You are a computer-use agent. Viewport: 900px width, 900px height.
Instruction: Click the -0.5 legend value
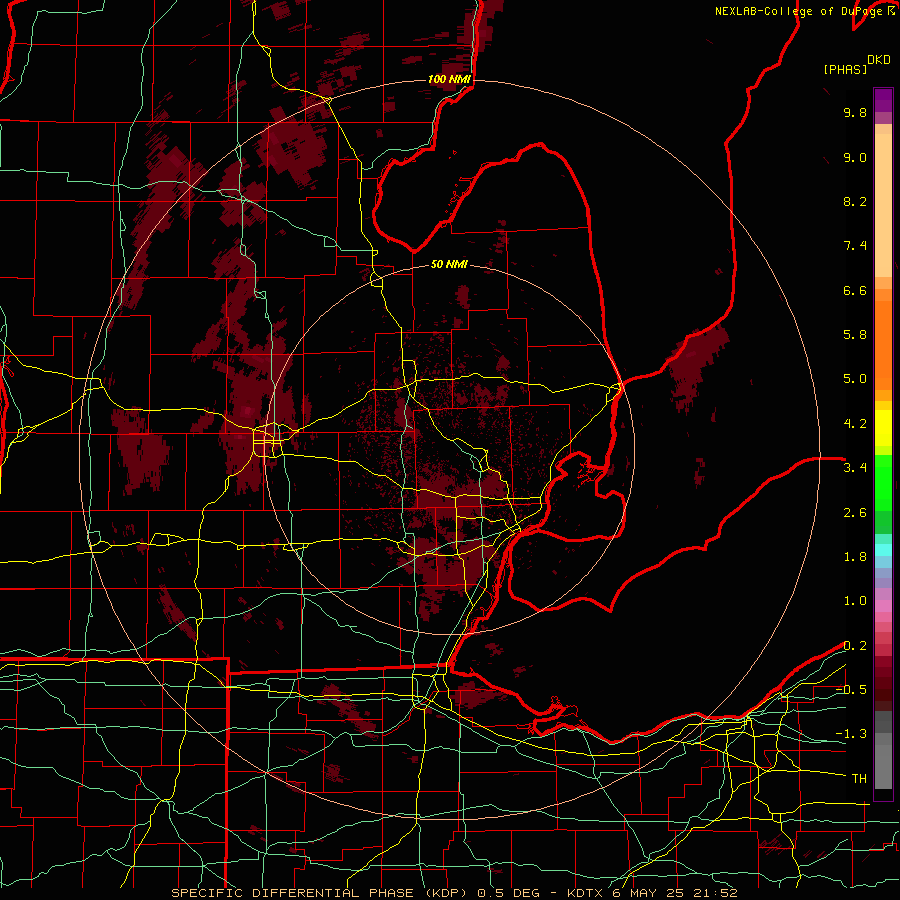pos(851,690)
